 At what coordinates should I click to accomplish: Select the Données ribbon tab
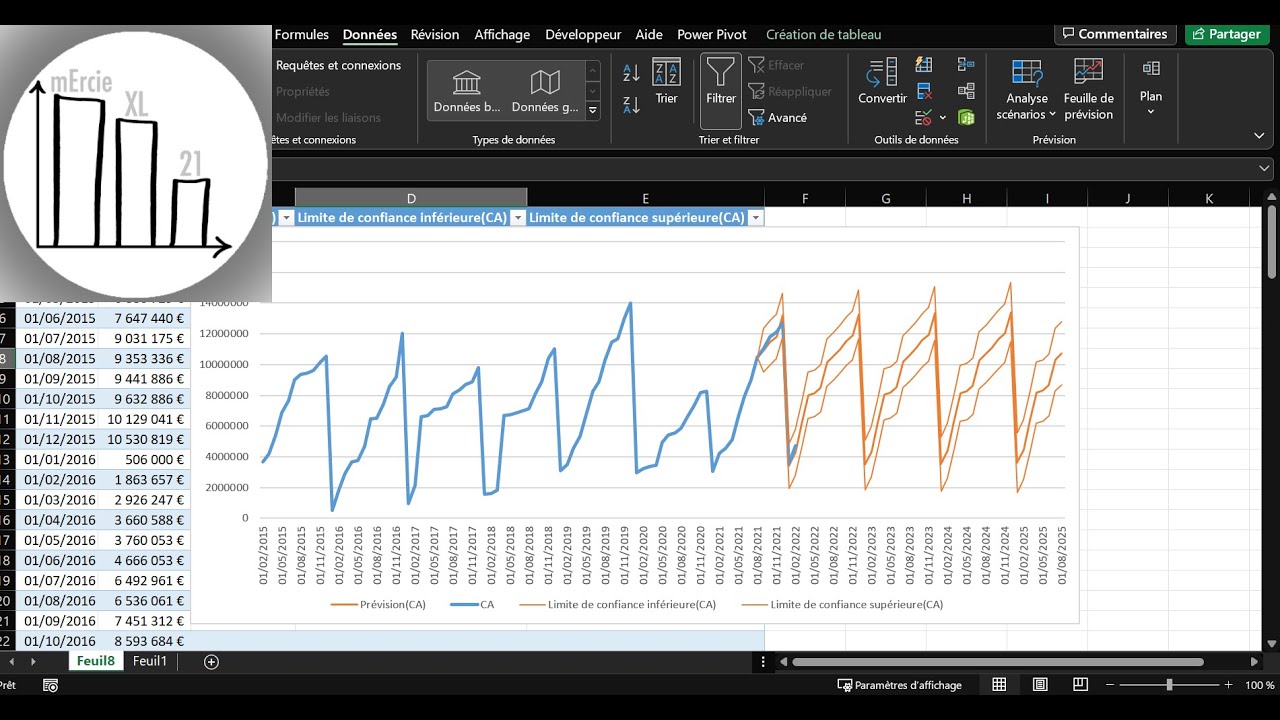[x=370, y=34]
